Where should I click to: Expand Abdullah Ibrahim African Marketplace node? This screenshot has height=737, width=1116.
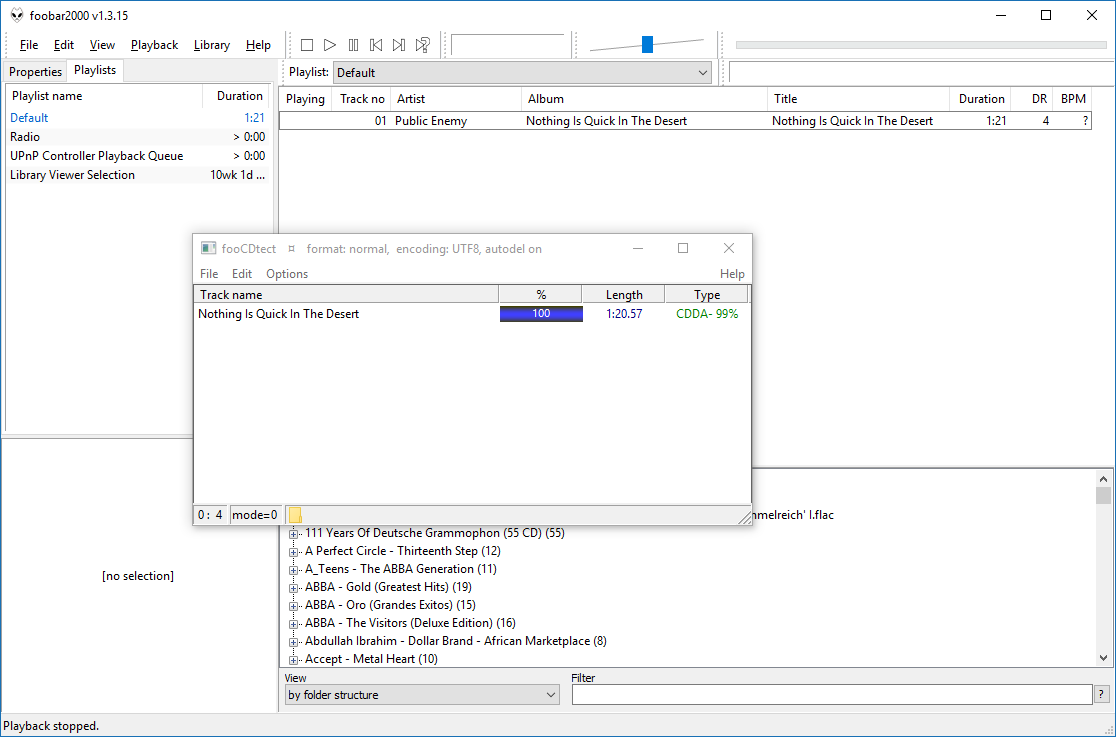pyautogui.click(x=293, y=642)
